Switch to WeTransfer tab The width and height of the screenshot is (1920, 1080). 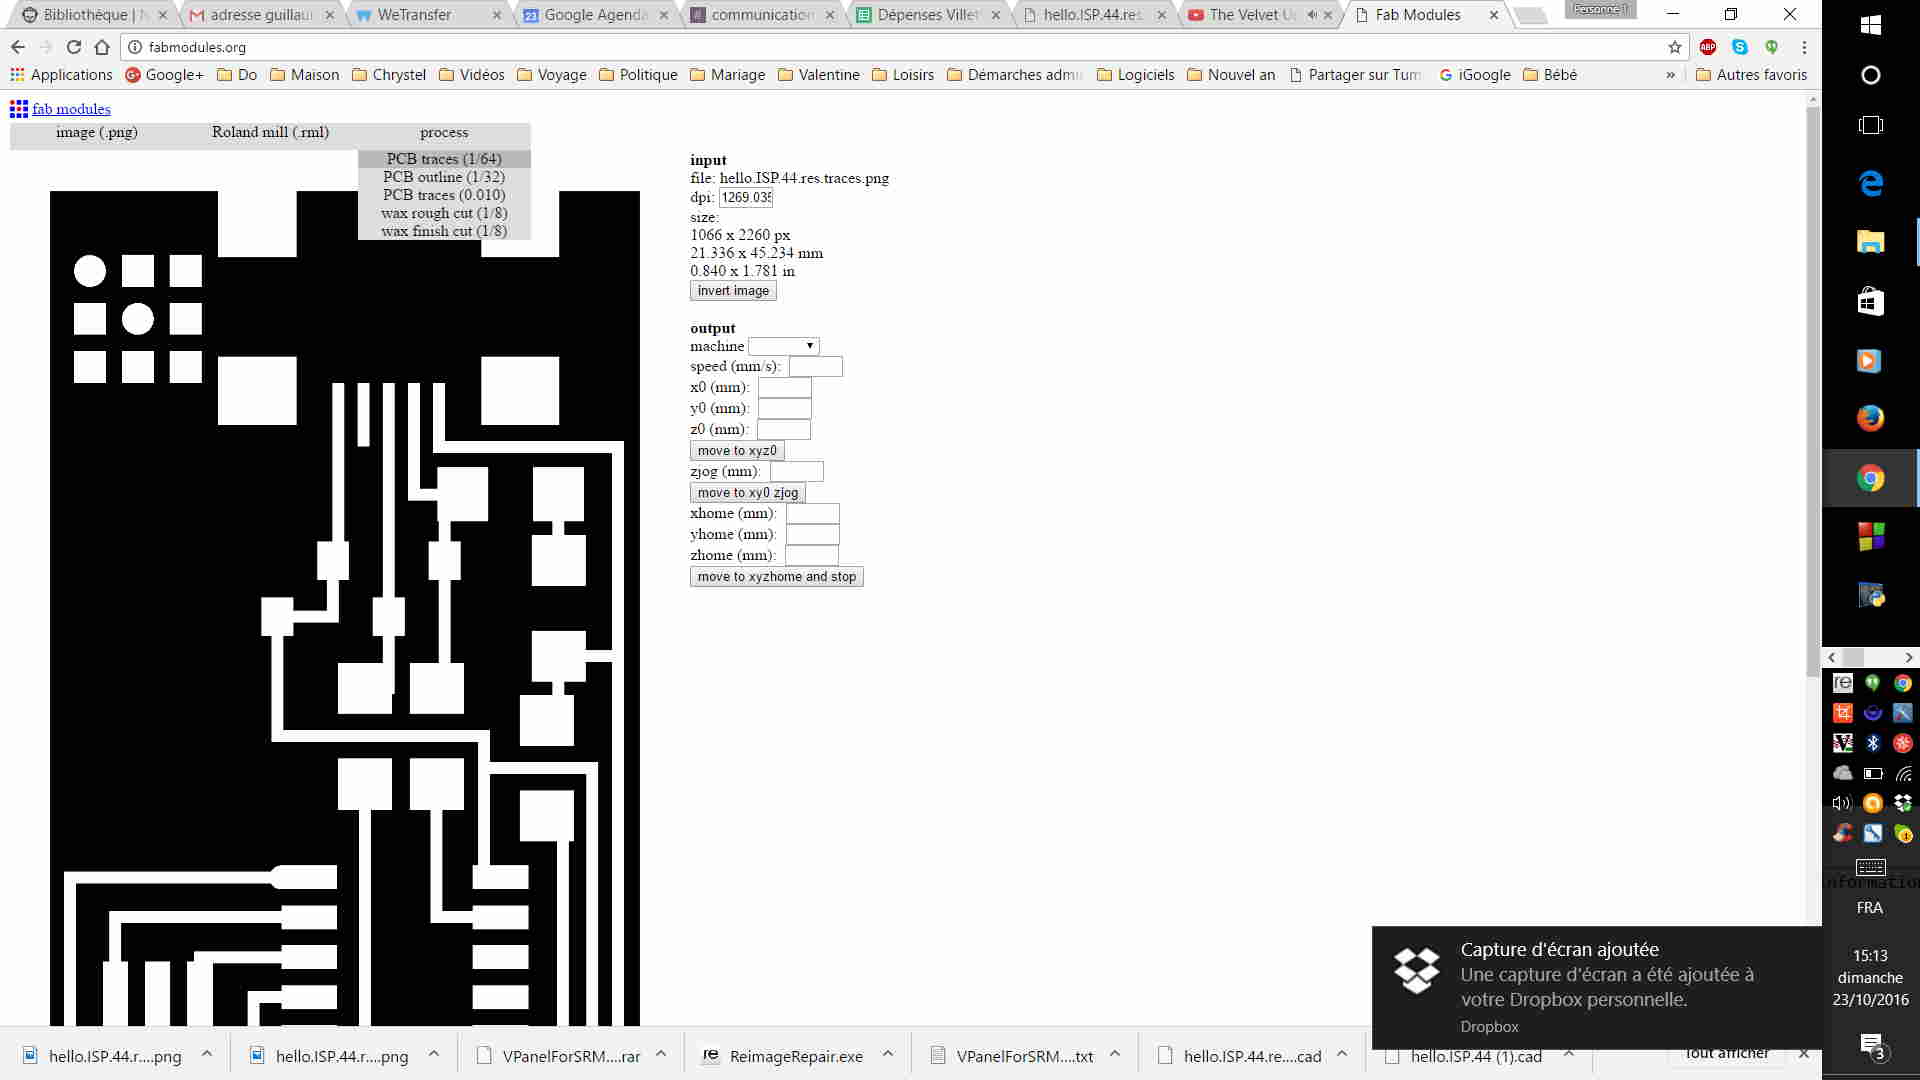tap(415, 15)
